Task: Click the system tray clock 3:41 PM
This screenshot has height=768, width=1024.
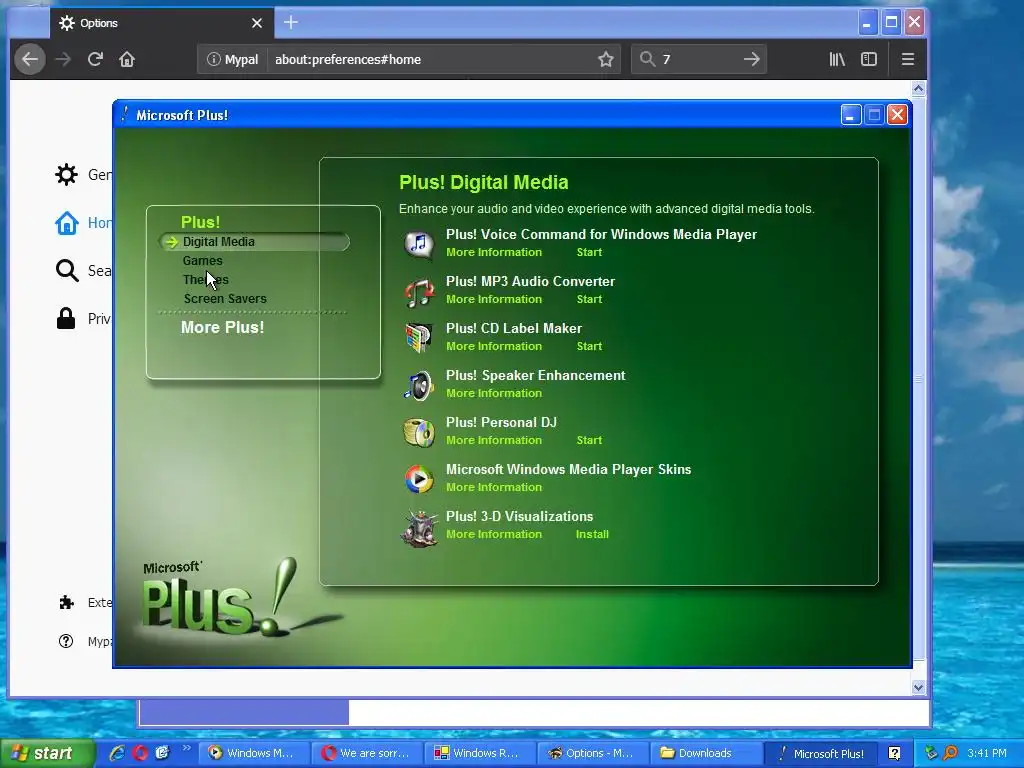Action: (x=987, y=753)
